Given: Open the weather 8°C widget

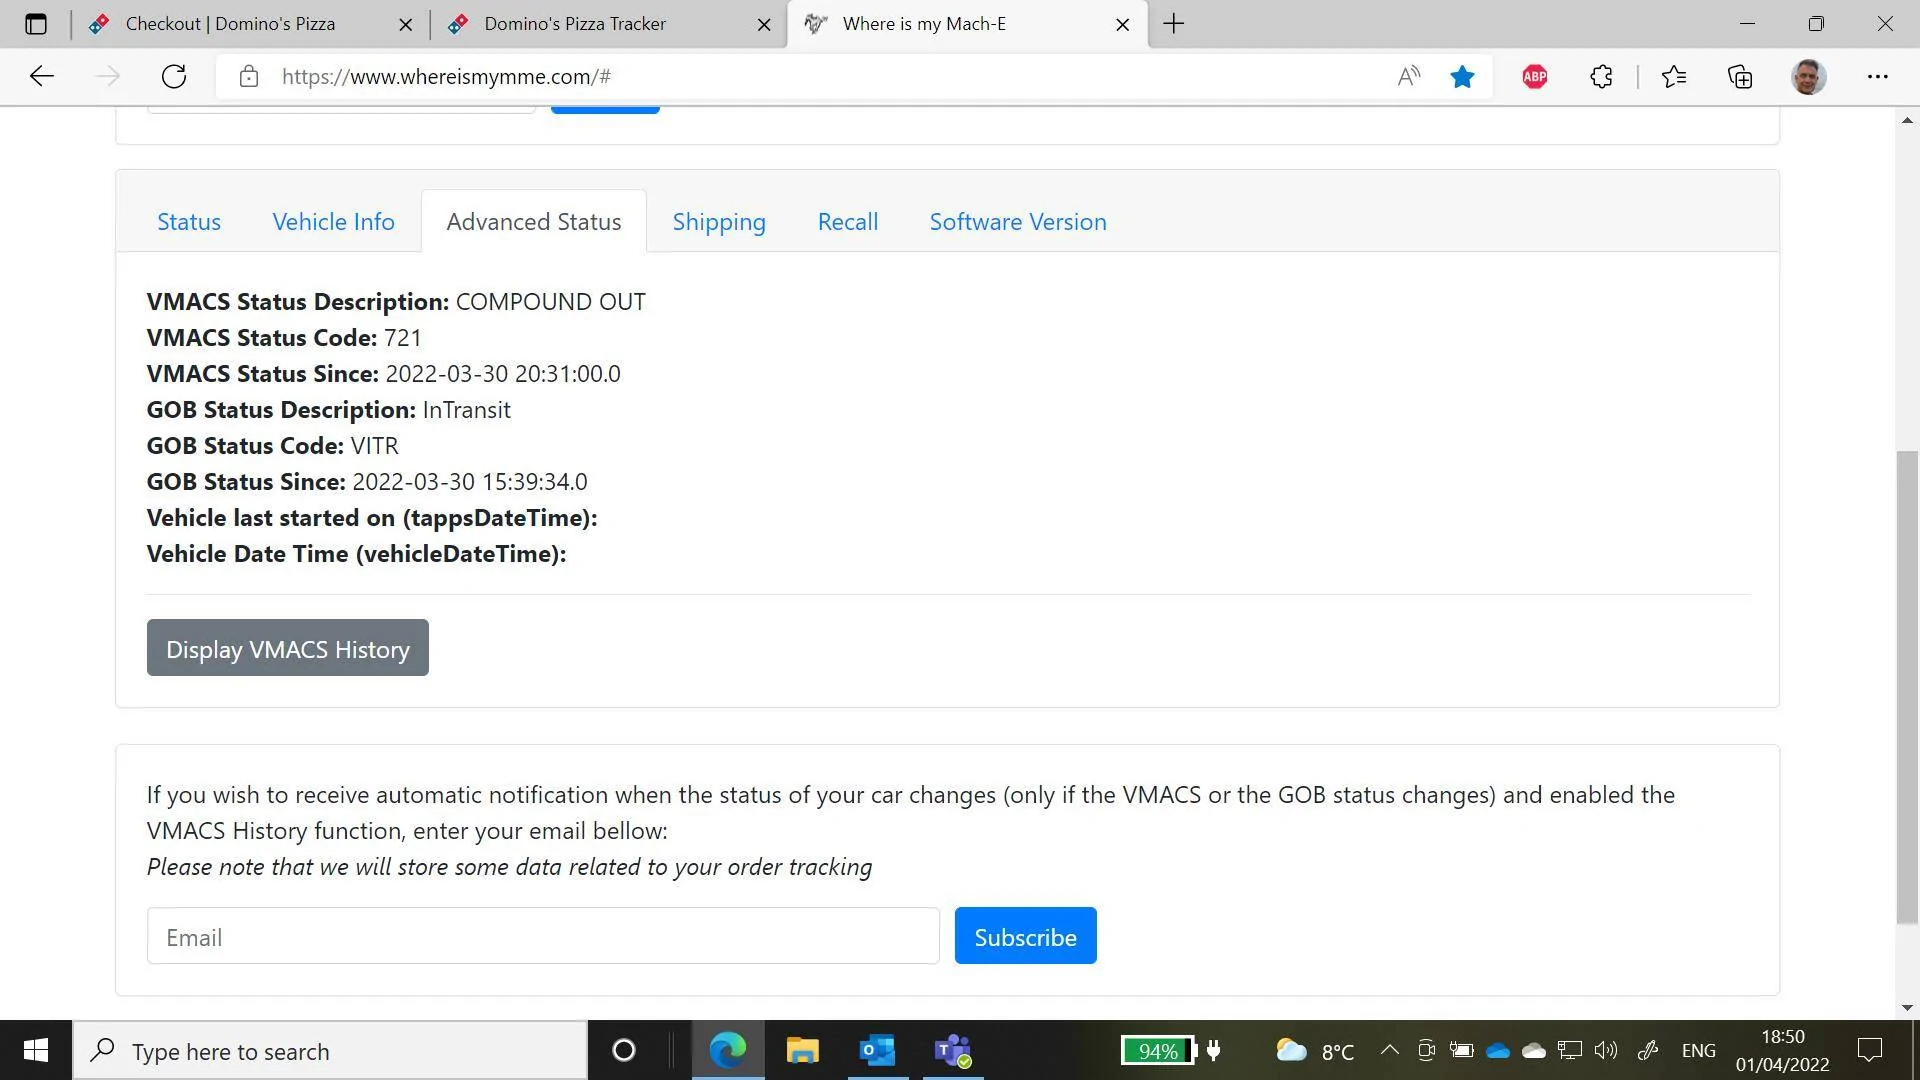Looking at the screenshot, I should [x=1315, y=1051].
